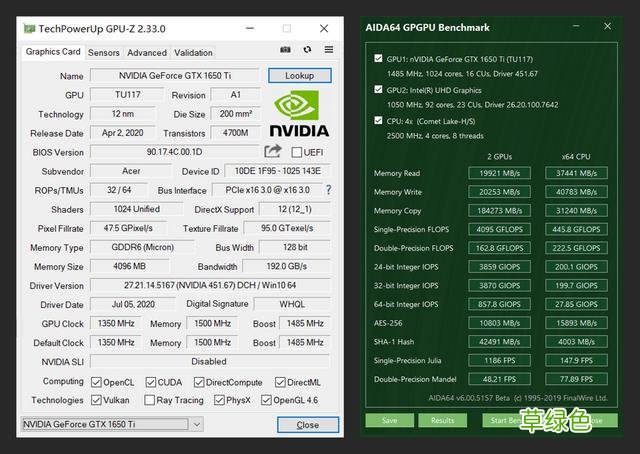Click the Memory Copy 184273 MB/s result
Image resolution: width=640 pixels, height=454 pixels.
tap(500, 211)
